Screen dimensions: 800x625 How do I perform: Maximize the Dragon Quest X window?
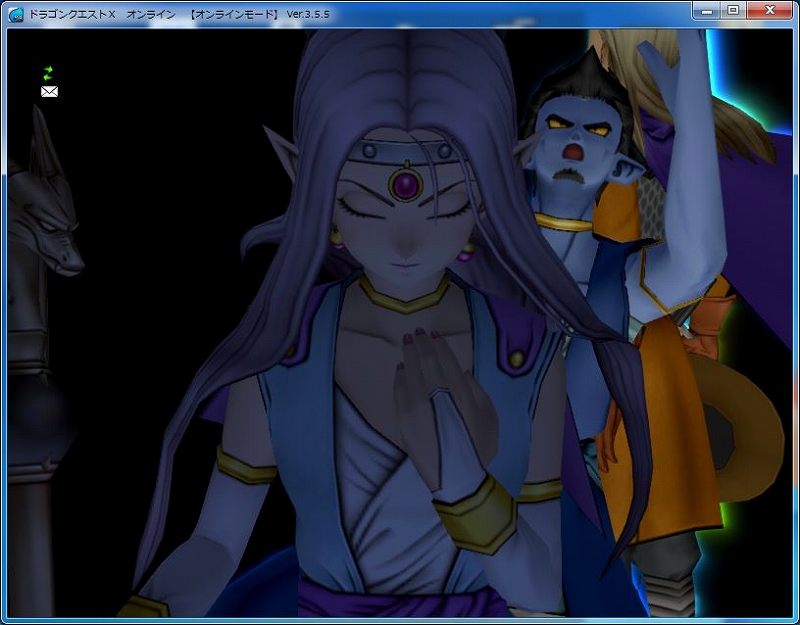point(733,11)
